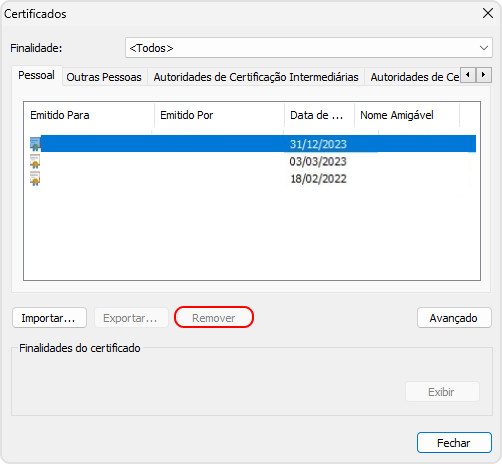Viewport: 502px width, 464px height.
Task: Open Autoridades de Certificação Intermediárias tab
Action: tap(256, 77)
